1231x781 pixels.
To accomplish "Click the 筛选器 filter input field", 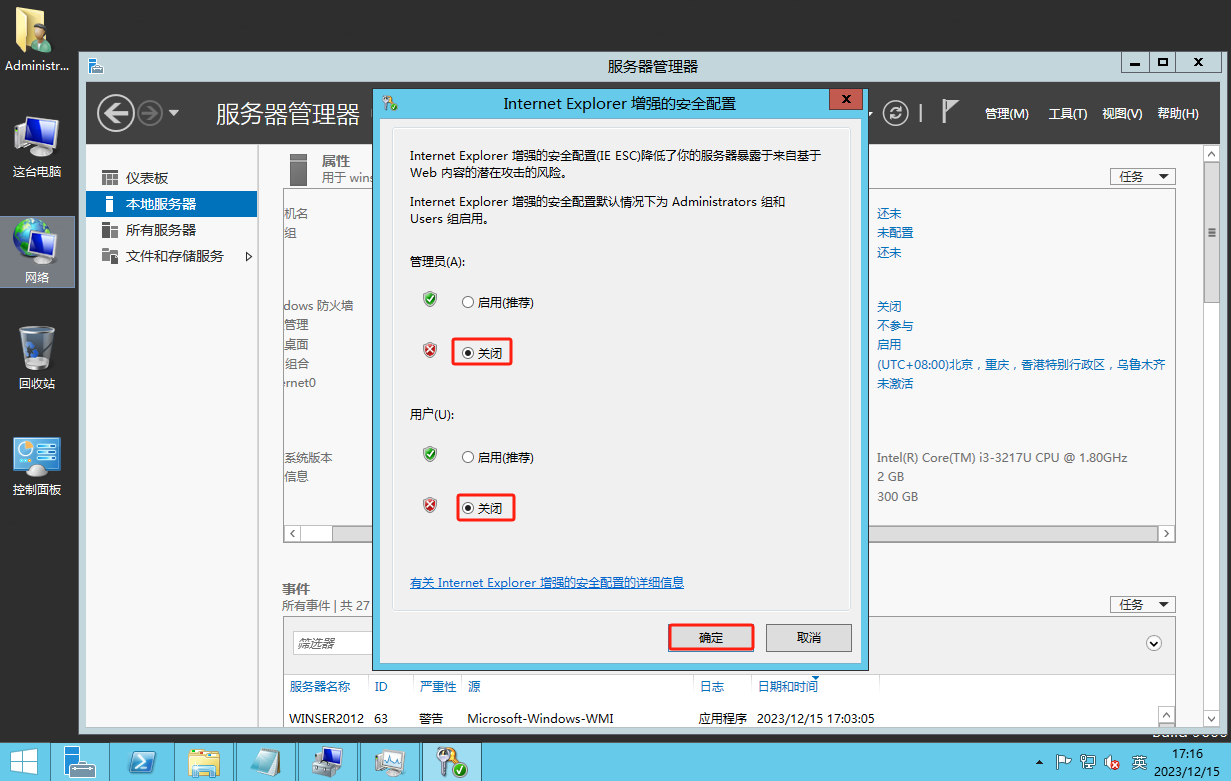I will coord(333,644).
